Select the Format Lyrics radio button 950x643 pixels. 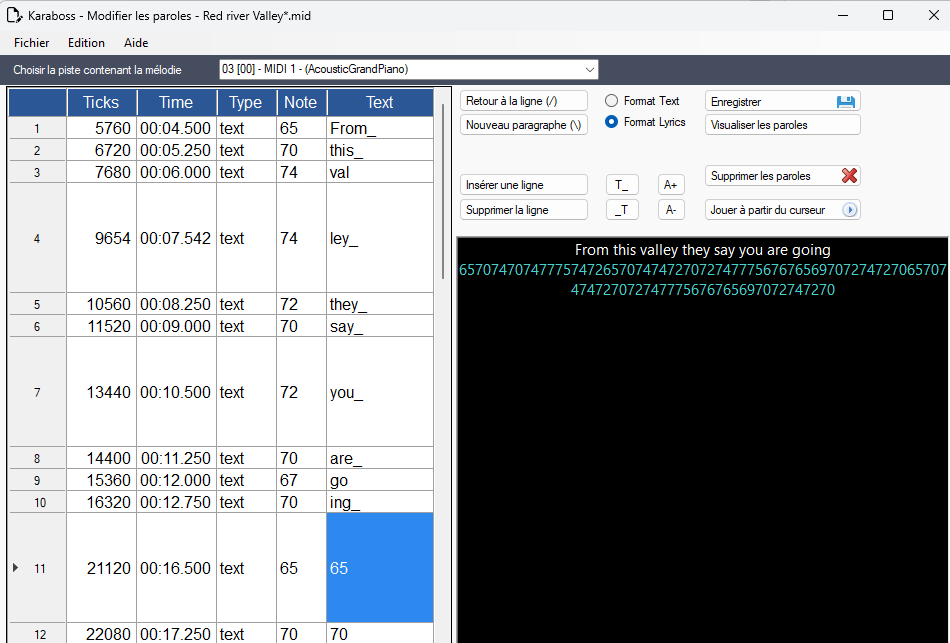click(x=611, y=122)
